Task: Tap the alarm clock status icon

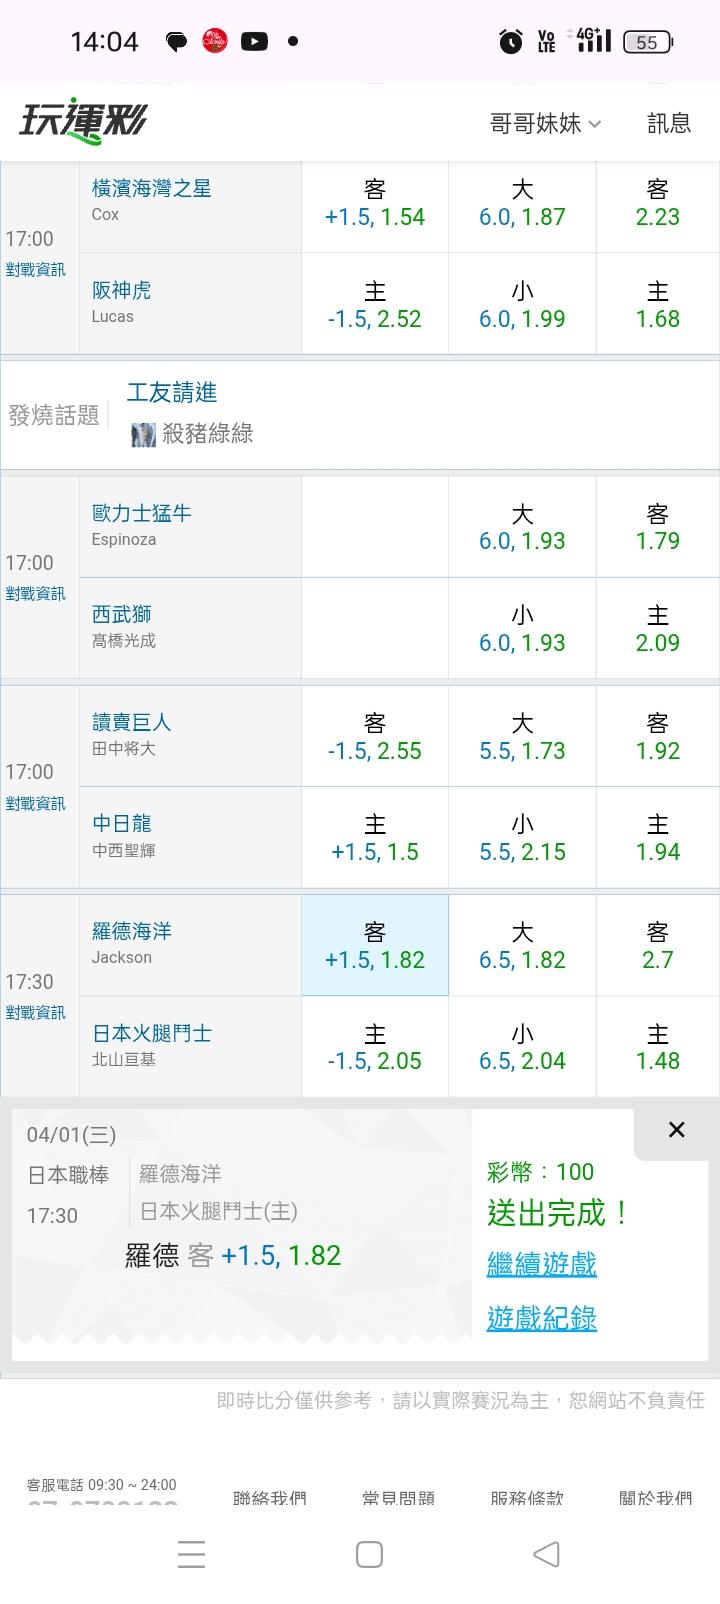Action: point(511,42)
